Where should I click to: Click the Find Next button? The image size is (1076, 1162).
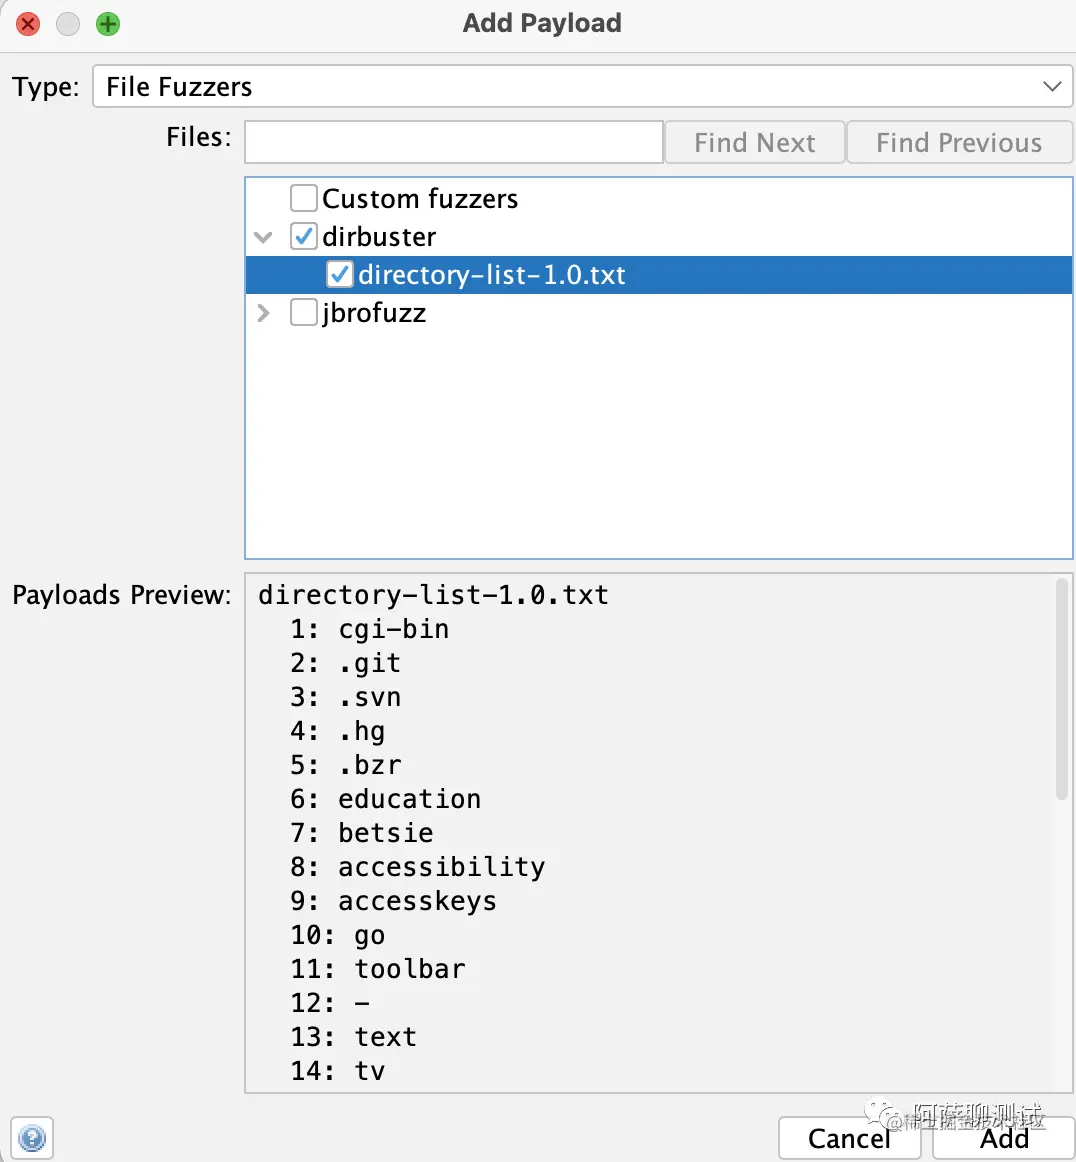755,142
